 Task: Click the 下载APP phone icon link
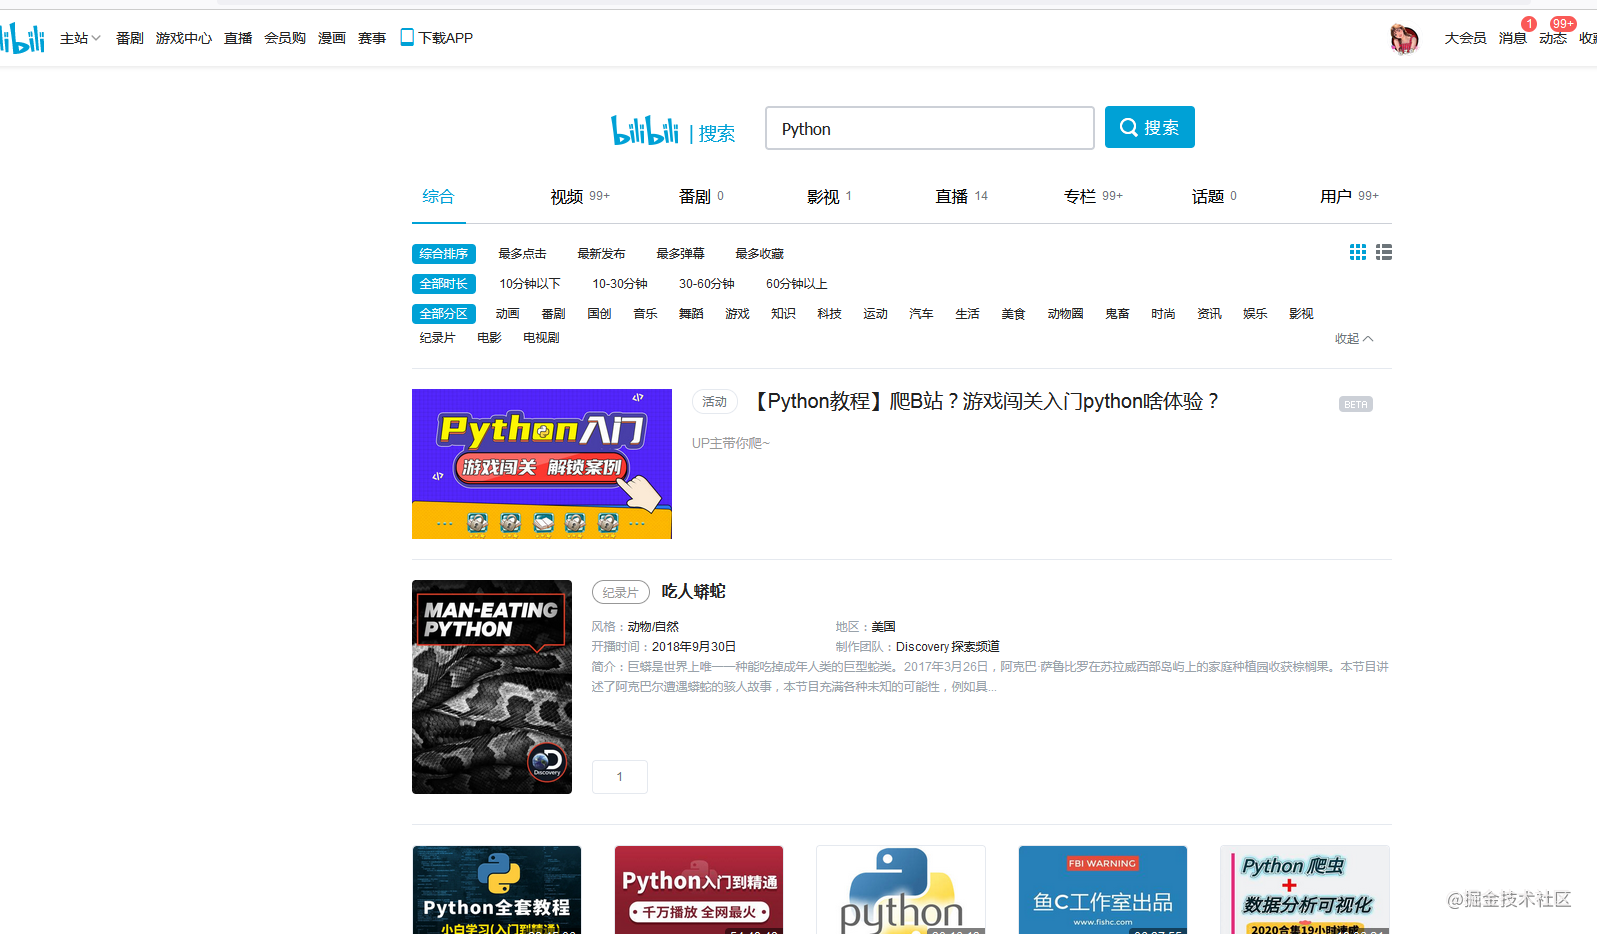coord(437,38)
